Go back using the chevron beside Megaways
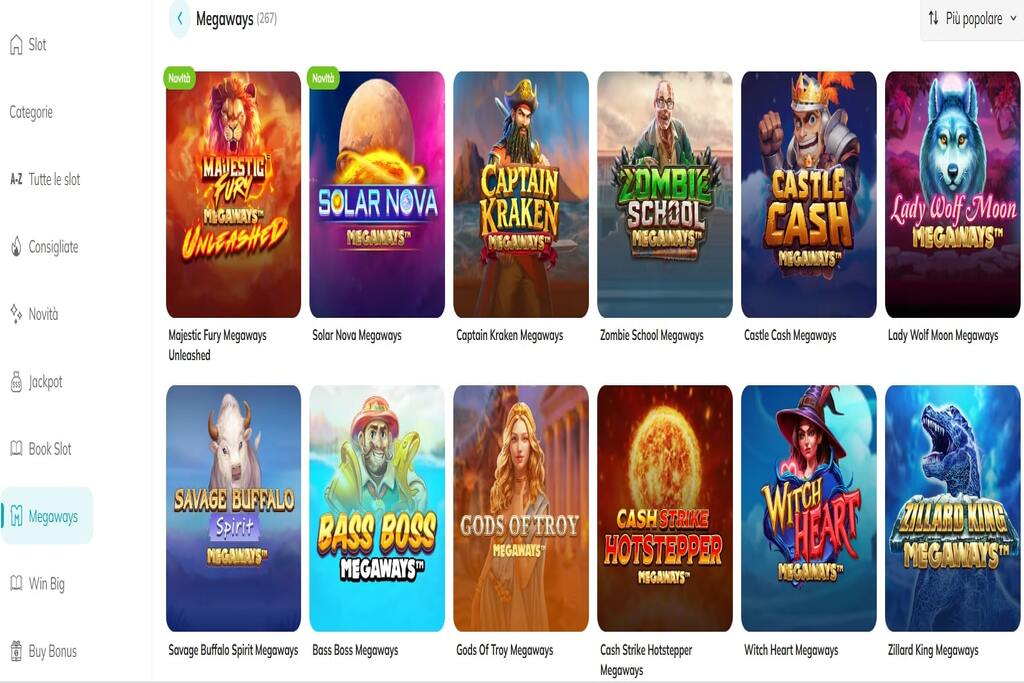1024x683 pixels. coord(180,18)
